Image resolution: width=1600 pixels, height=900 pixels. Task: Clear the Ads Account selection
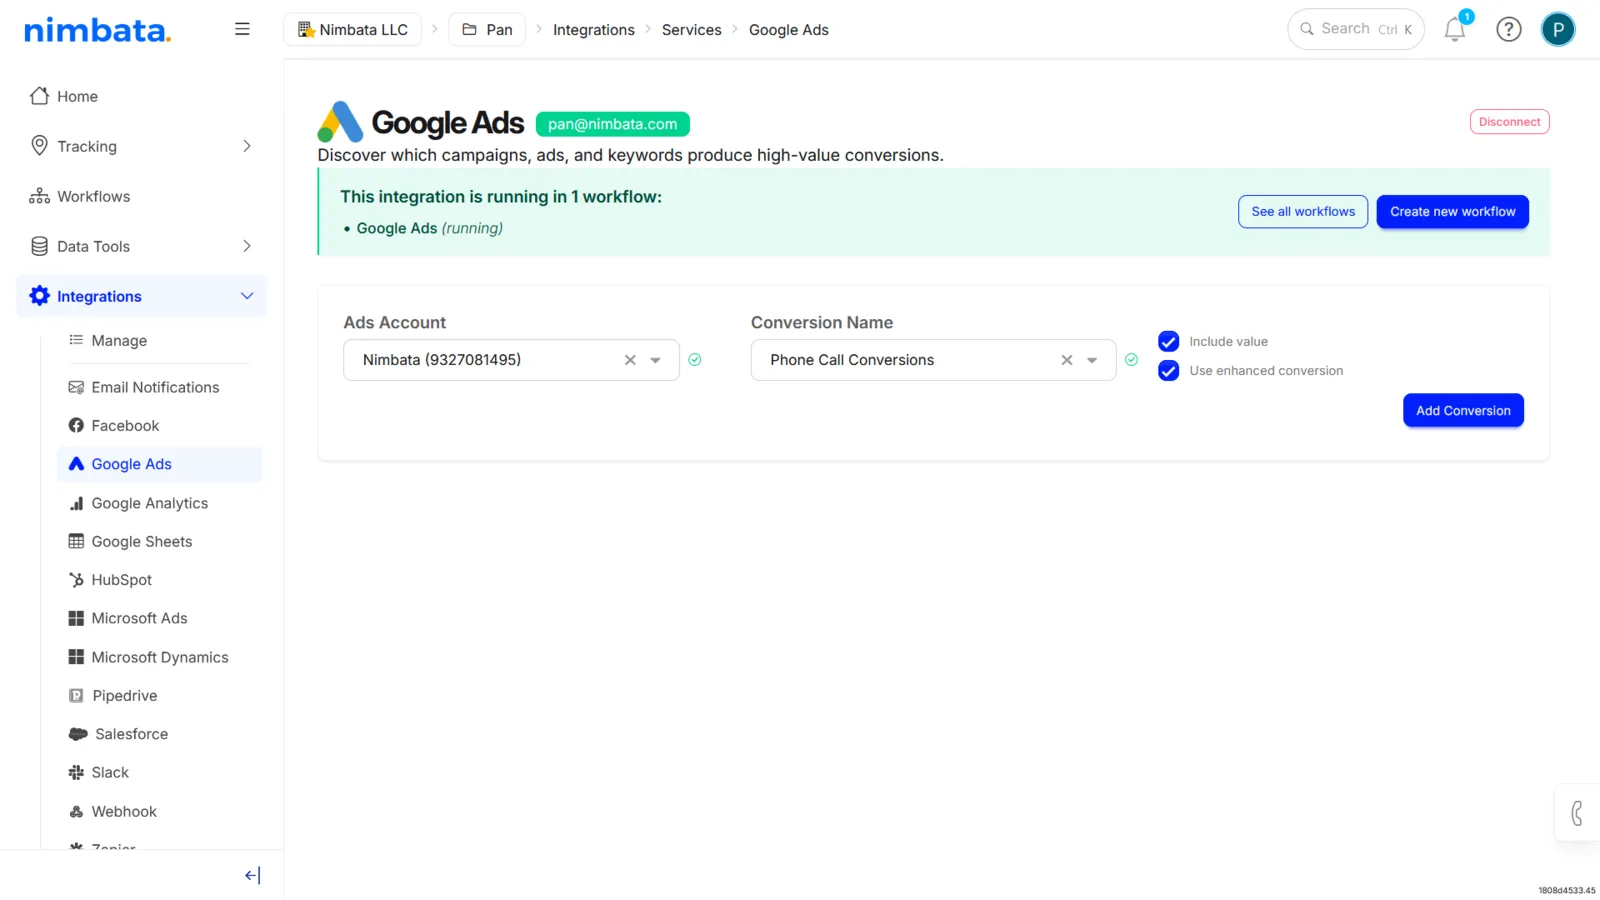point(630,360)
